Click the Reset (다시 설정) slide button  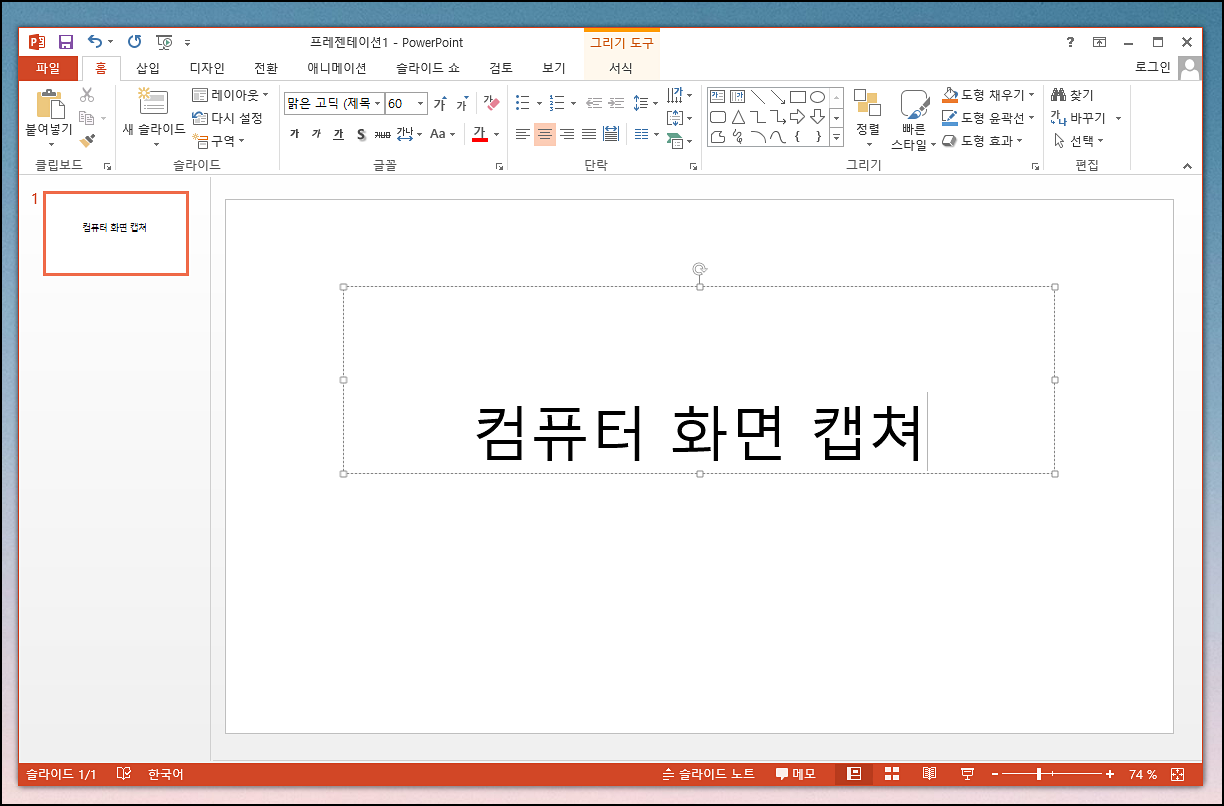pos(227,118)
